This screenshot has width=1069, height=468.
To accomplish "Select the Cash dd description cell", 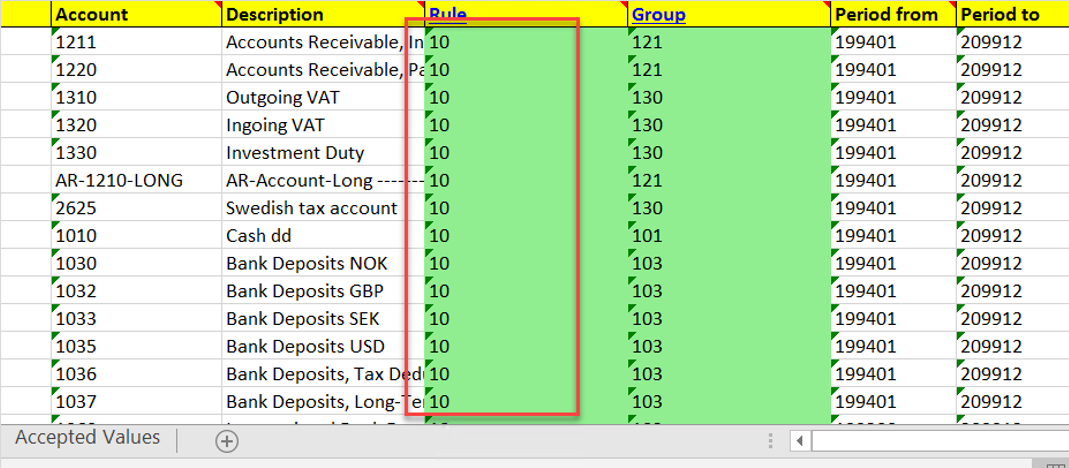I will (x=322, y=235).
